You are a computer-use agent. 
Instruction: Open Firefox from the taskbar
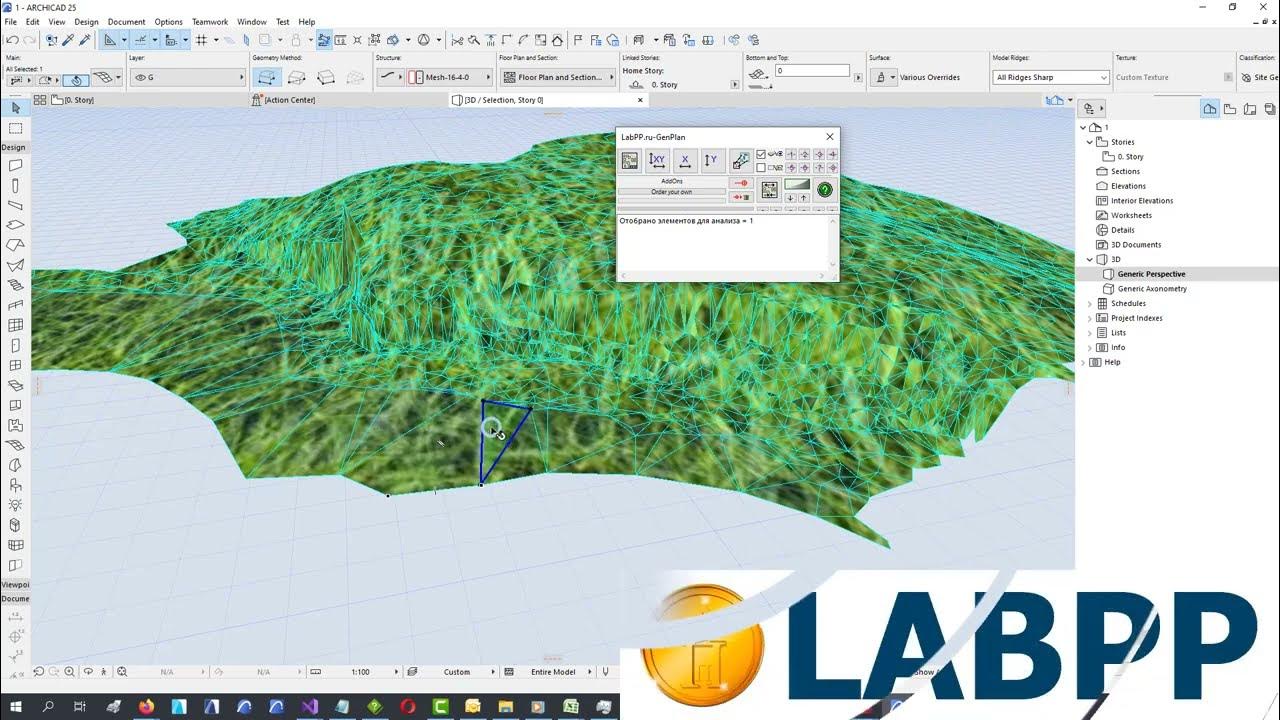pyautogui.click(x=146, y=706)
